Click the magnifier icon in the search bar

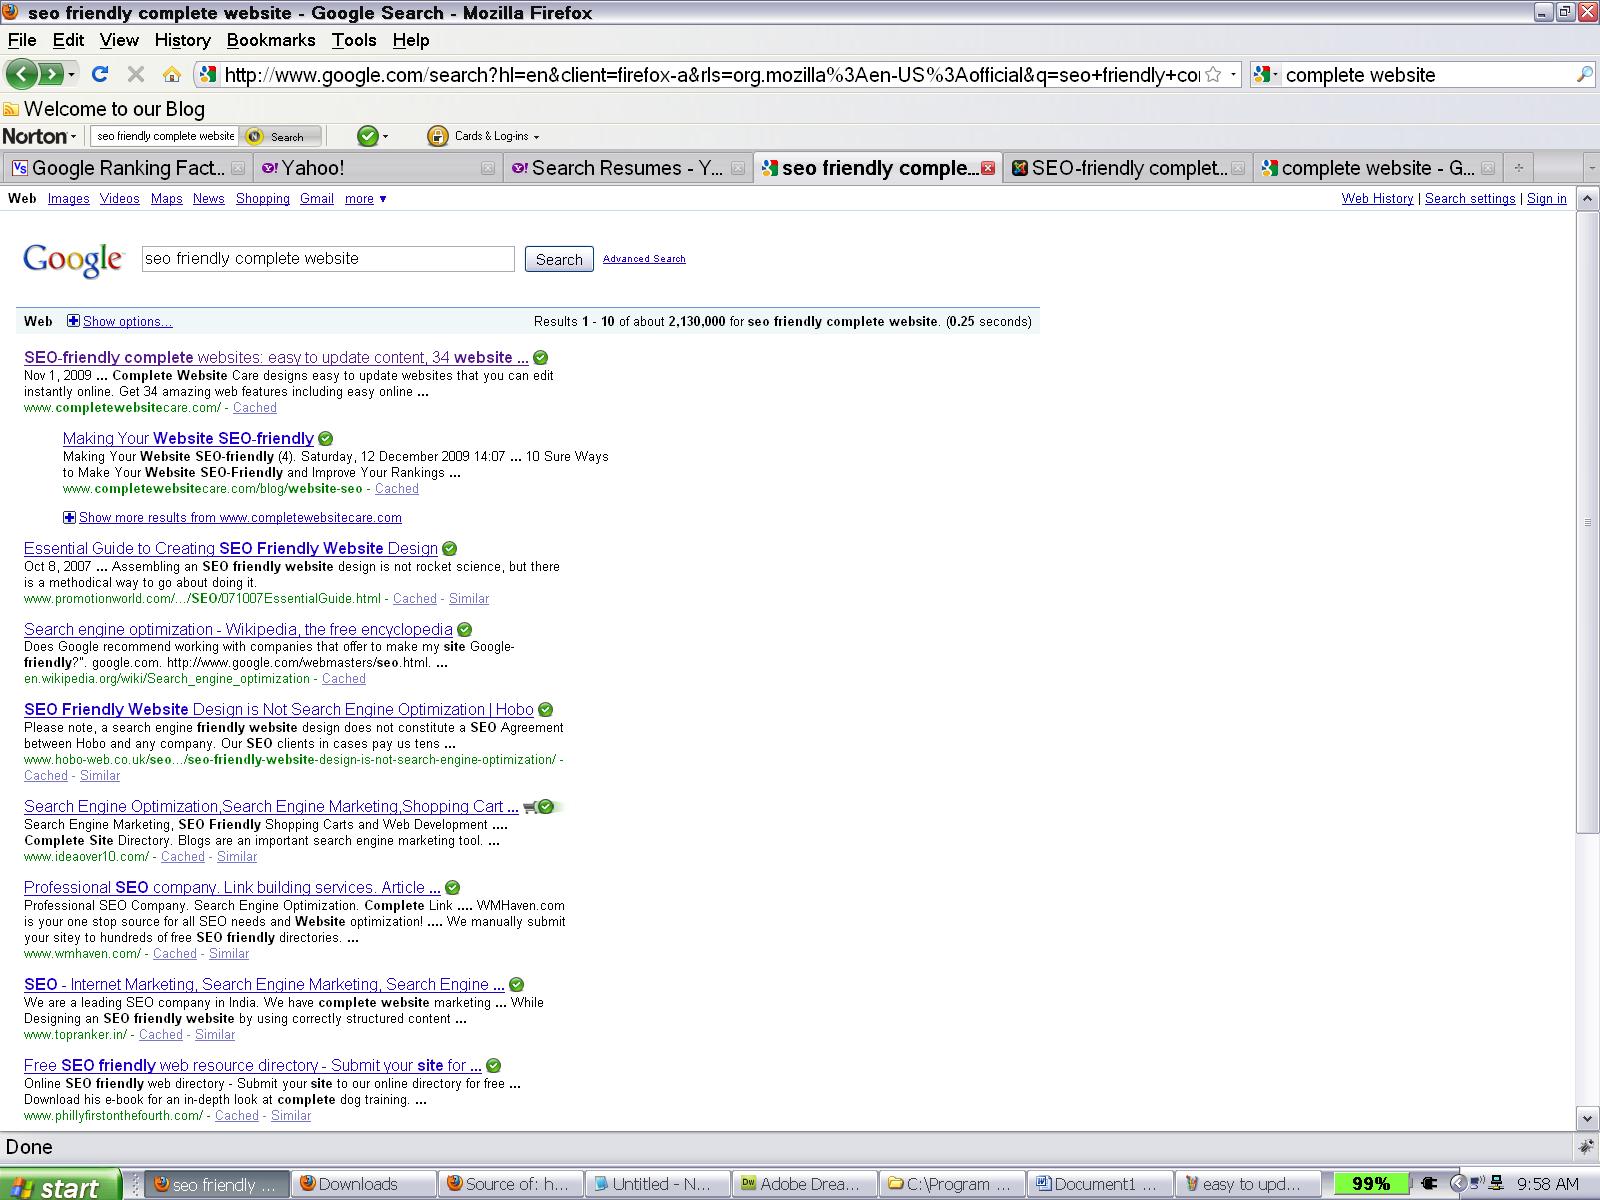pyautogui.click(x=1584, y=74)
